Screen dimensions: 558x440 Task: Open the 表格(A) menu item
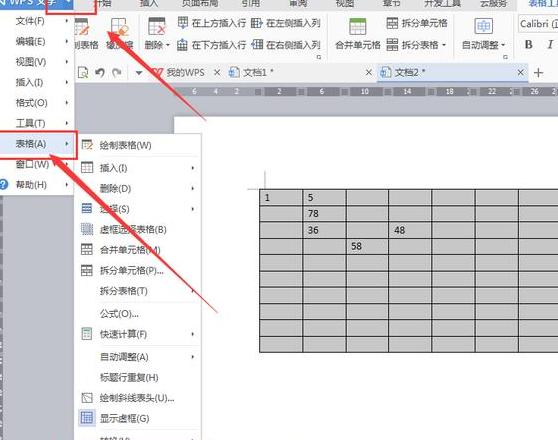click(38, 144)
